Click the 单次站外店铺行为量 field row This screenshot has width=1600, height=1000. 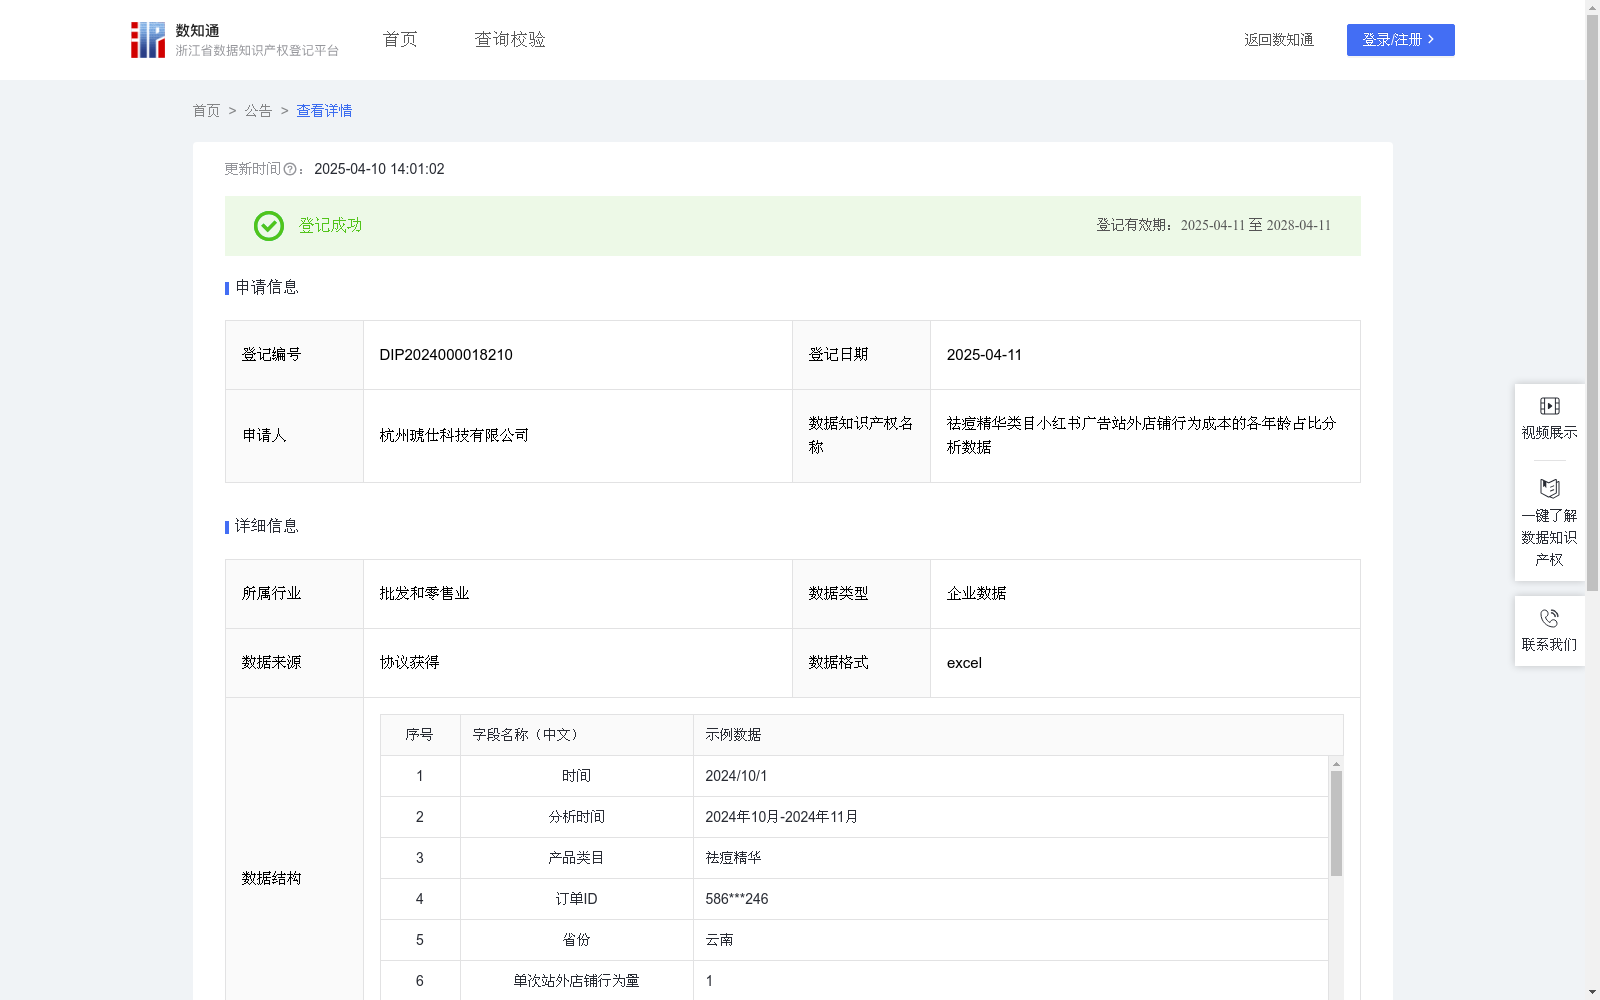pyautogui.click(x=854, y=981)
